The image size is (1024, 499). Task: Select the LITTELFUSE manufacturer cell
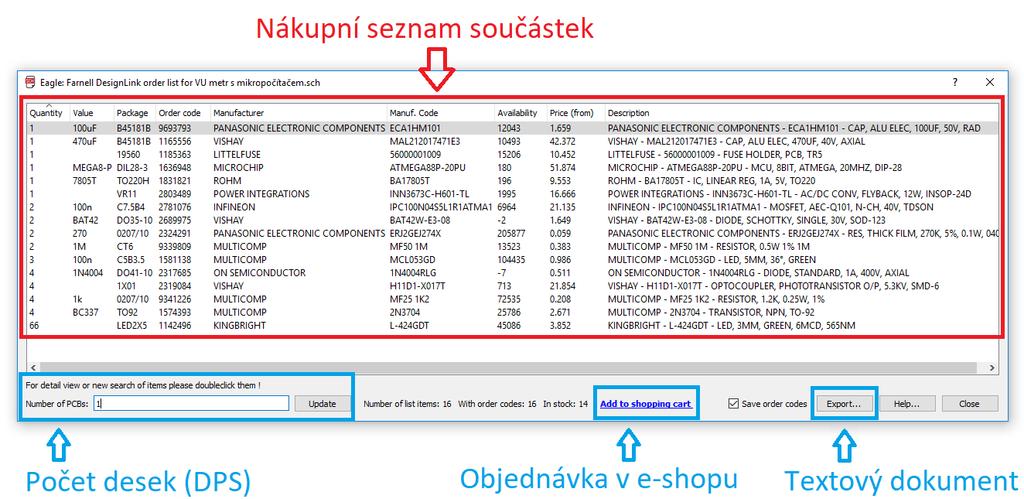238,155
